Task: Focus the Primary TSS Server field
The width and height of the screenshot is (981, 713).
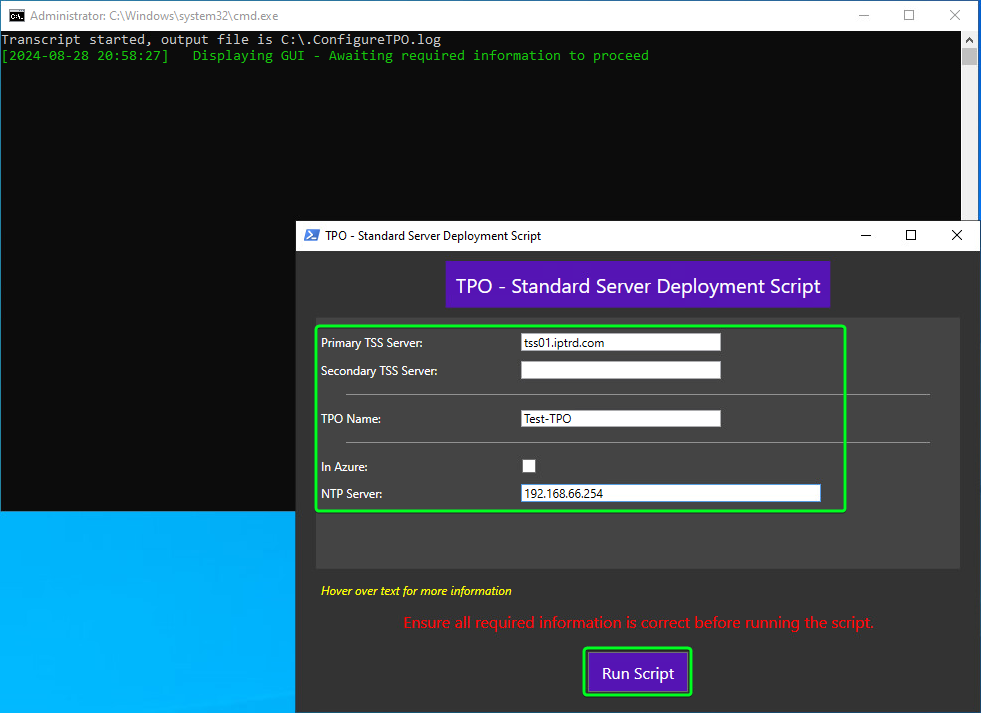Action: pos(621,342)
